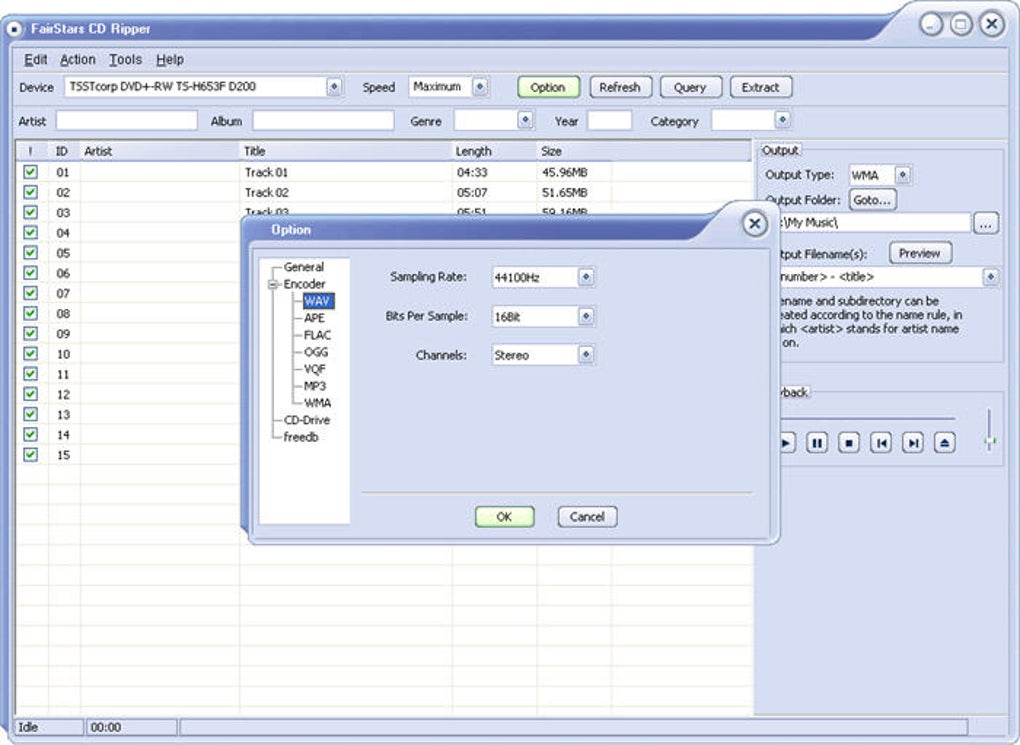The height and width of the screenshot is (745, 1020).
Task: Select WAV encoder in tree
Action: click(318, 301)
